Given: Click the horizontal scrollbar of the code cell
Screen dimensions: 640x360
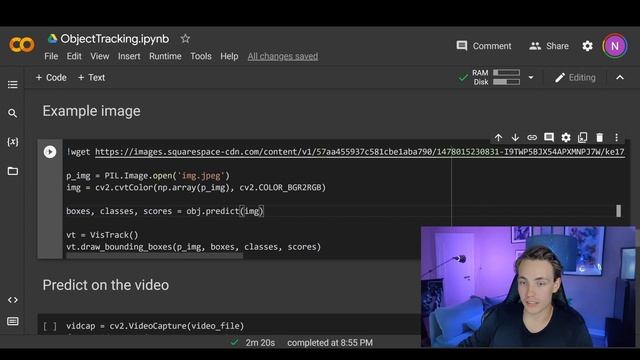Looking at the screenshot, I should pyautogui.click(x=154, y=255).
